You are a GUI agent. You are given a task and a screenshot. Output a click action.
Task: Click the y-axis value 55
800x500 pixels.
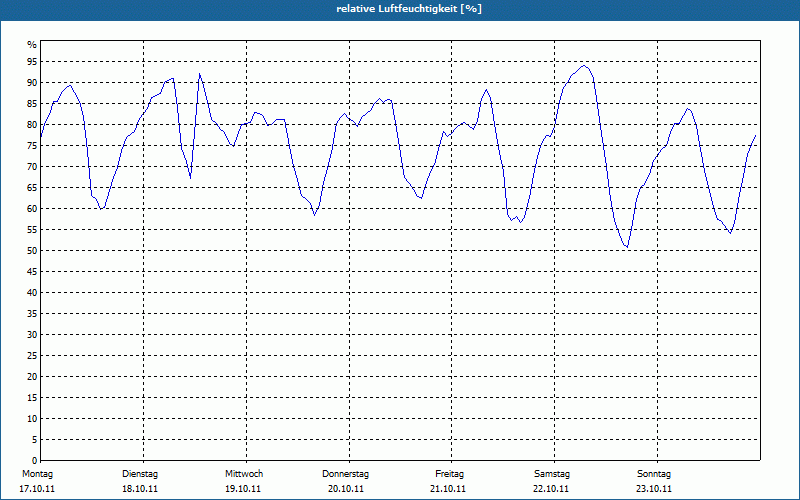tap(32, 230)
